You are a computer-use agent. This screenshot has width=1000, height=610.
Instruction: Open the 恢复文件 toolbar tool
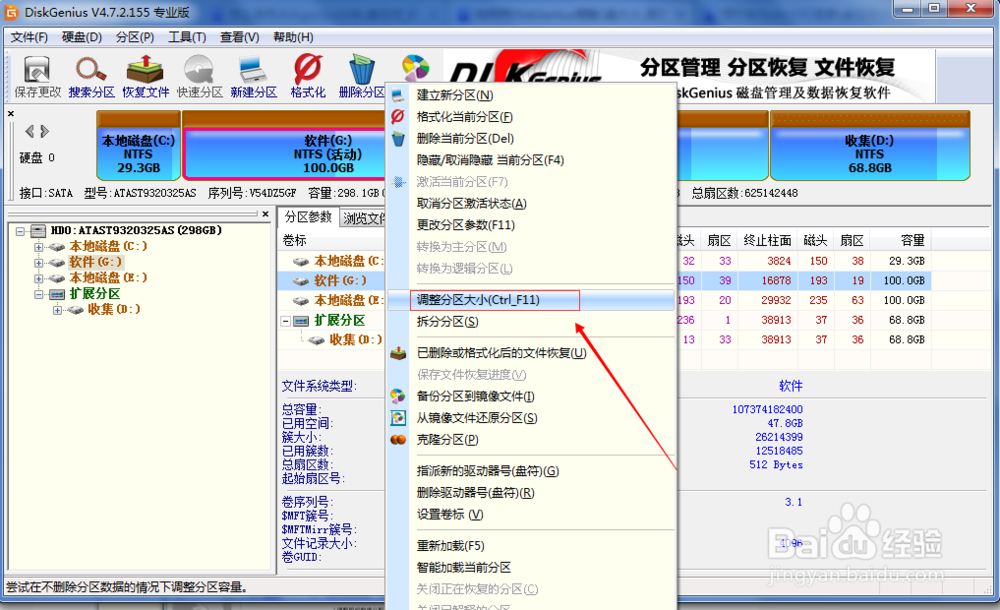[145, 77]
